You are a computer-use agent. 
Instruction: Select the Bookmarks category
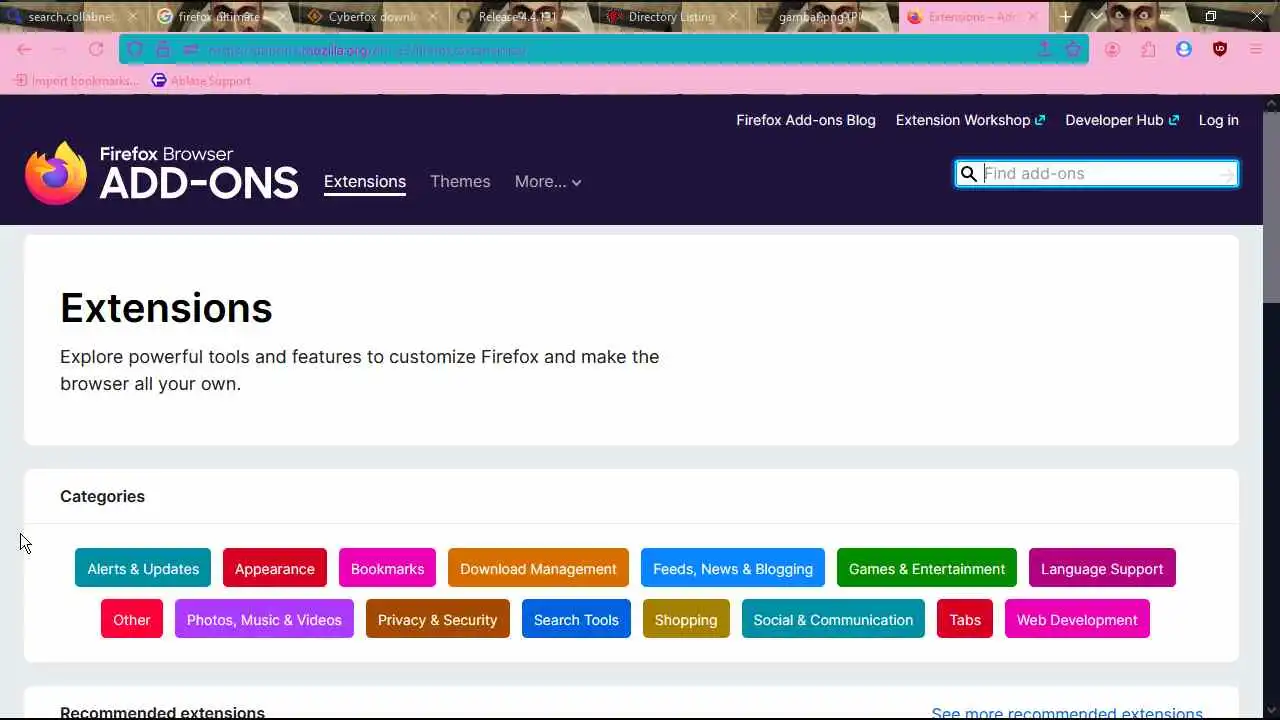coord(387,568)
